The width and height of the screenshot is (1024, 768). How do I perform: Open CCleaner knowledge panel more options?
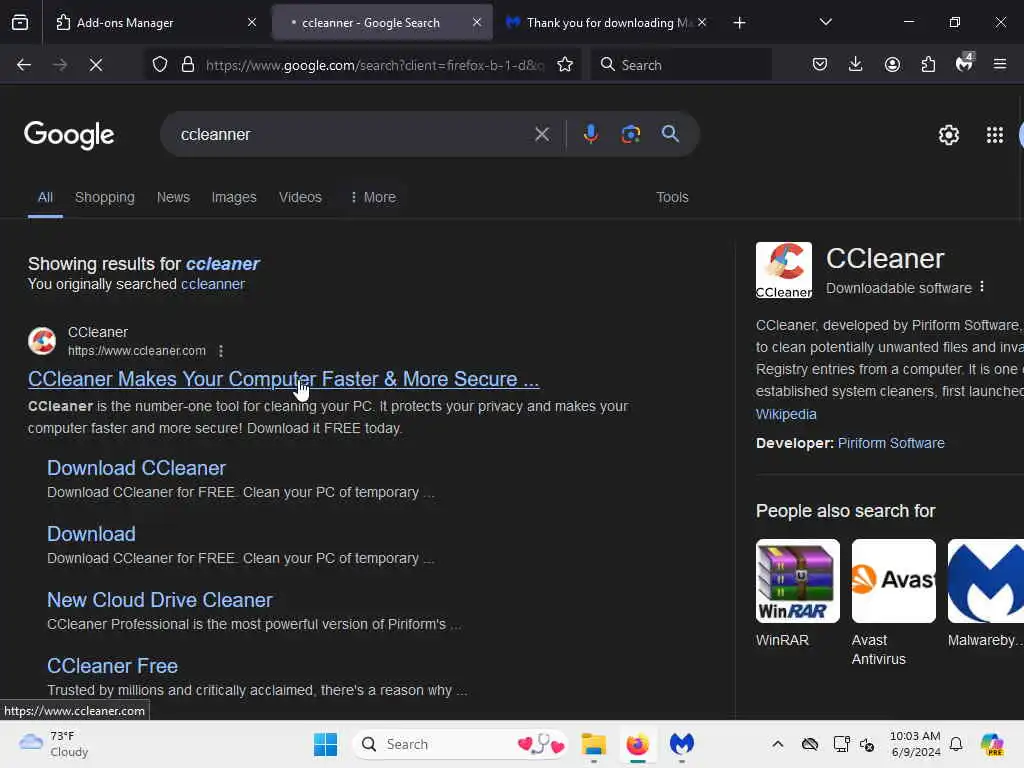point(982,287)
